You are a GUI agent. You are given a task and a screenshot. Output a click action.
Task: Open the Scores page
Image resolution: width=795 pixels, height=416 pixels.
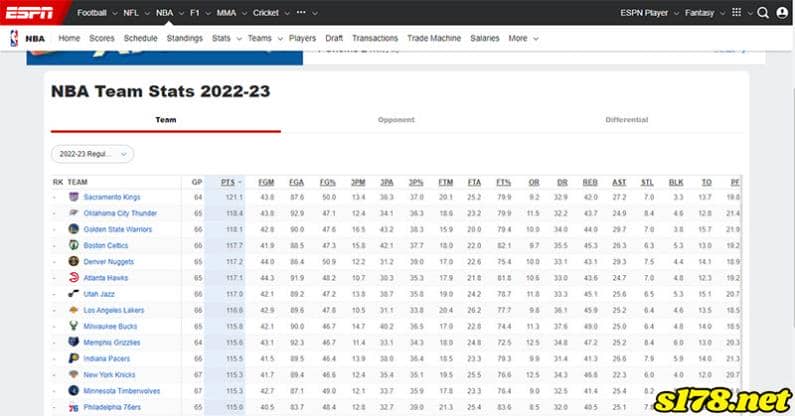pyautogui.click(x=102, y=38)
